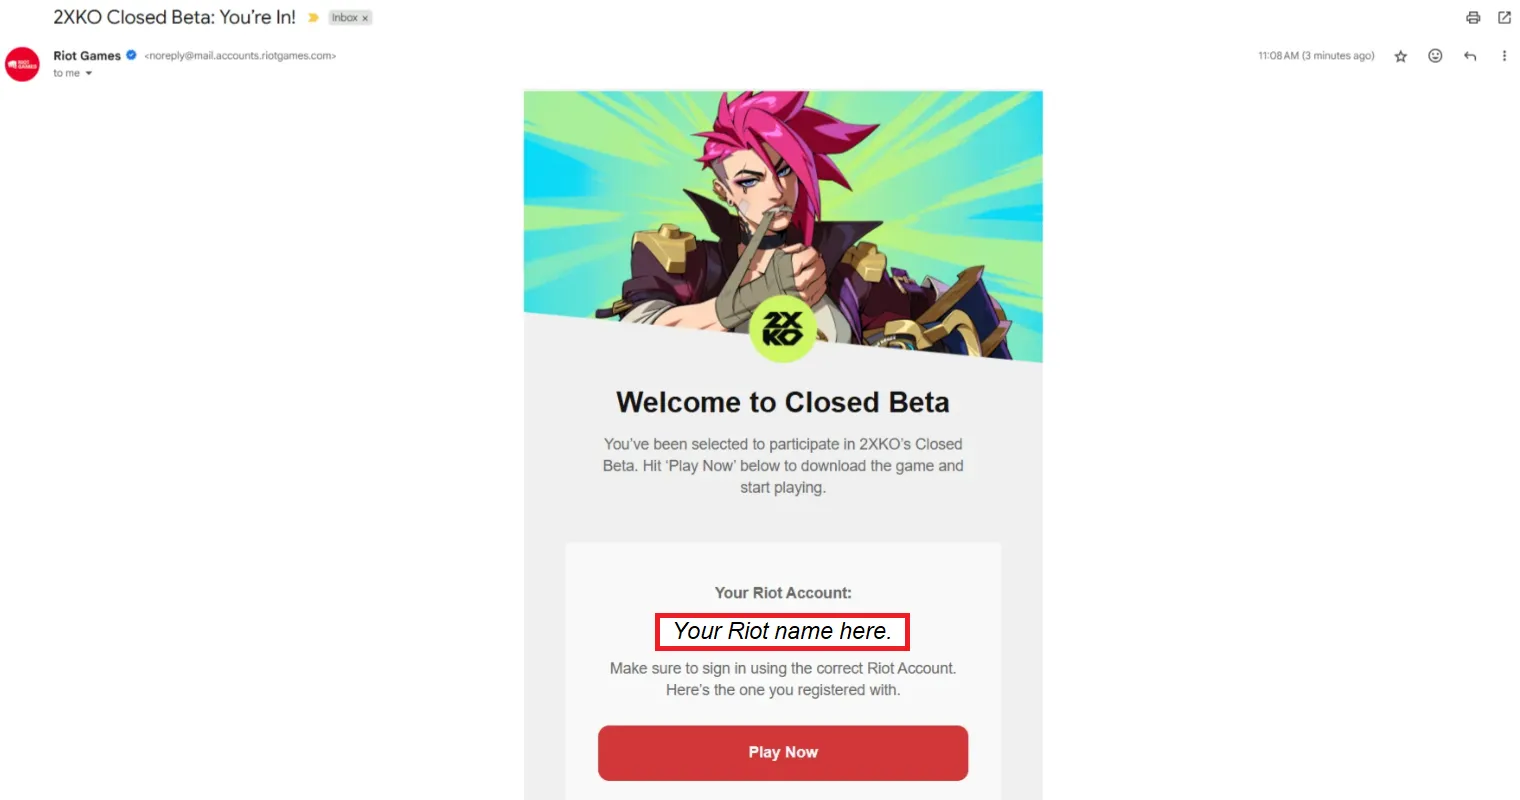The image size is (1520, 800).
Task: Click the round 2XKO logo badge
Action: click(782, 329)
